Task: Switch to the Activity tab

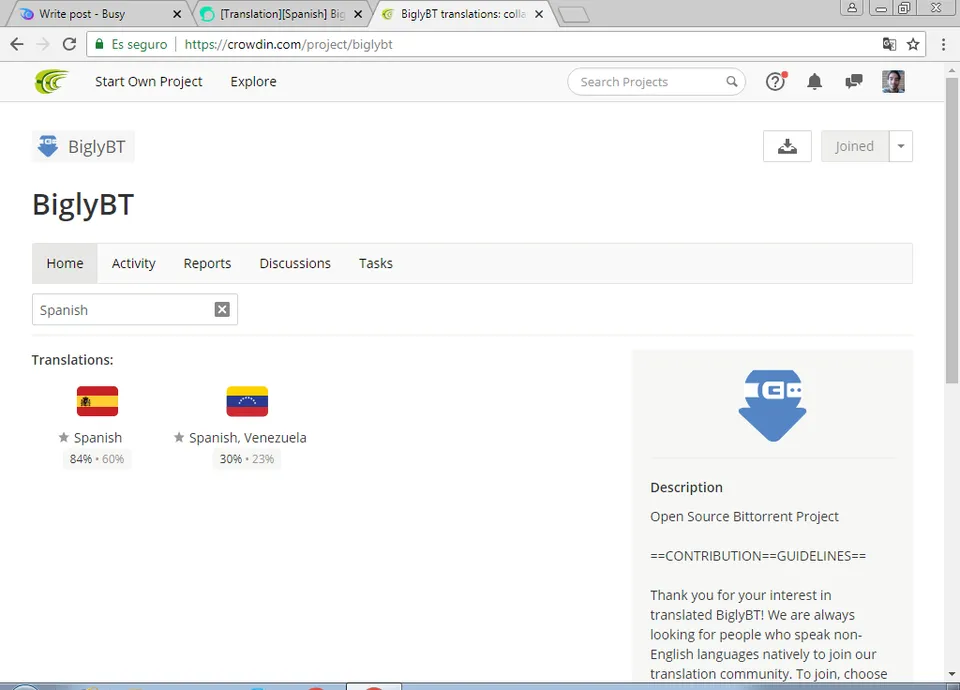Action: tap(133, 263)
